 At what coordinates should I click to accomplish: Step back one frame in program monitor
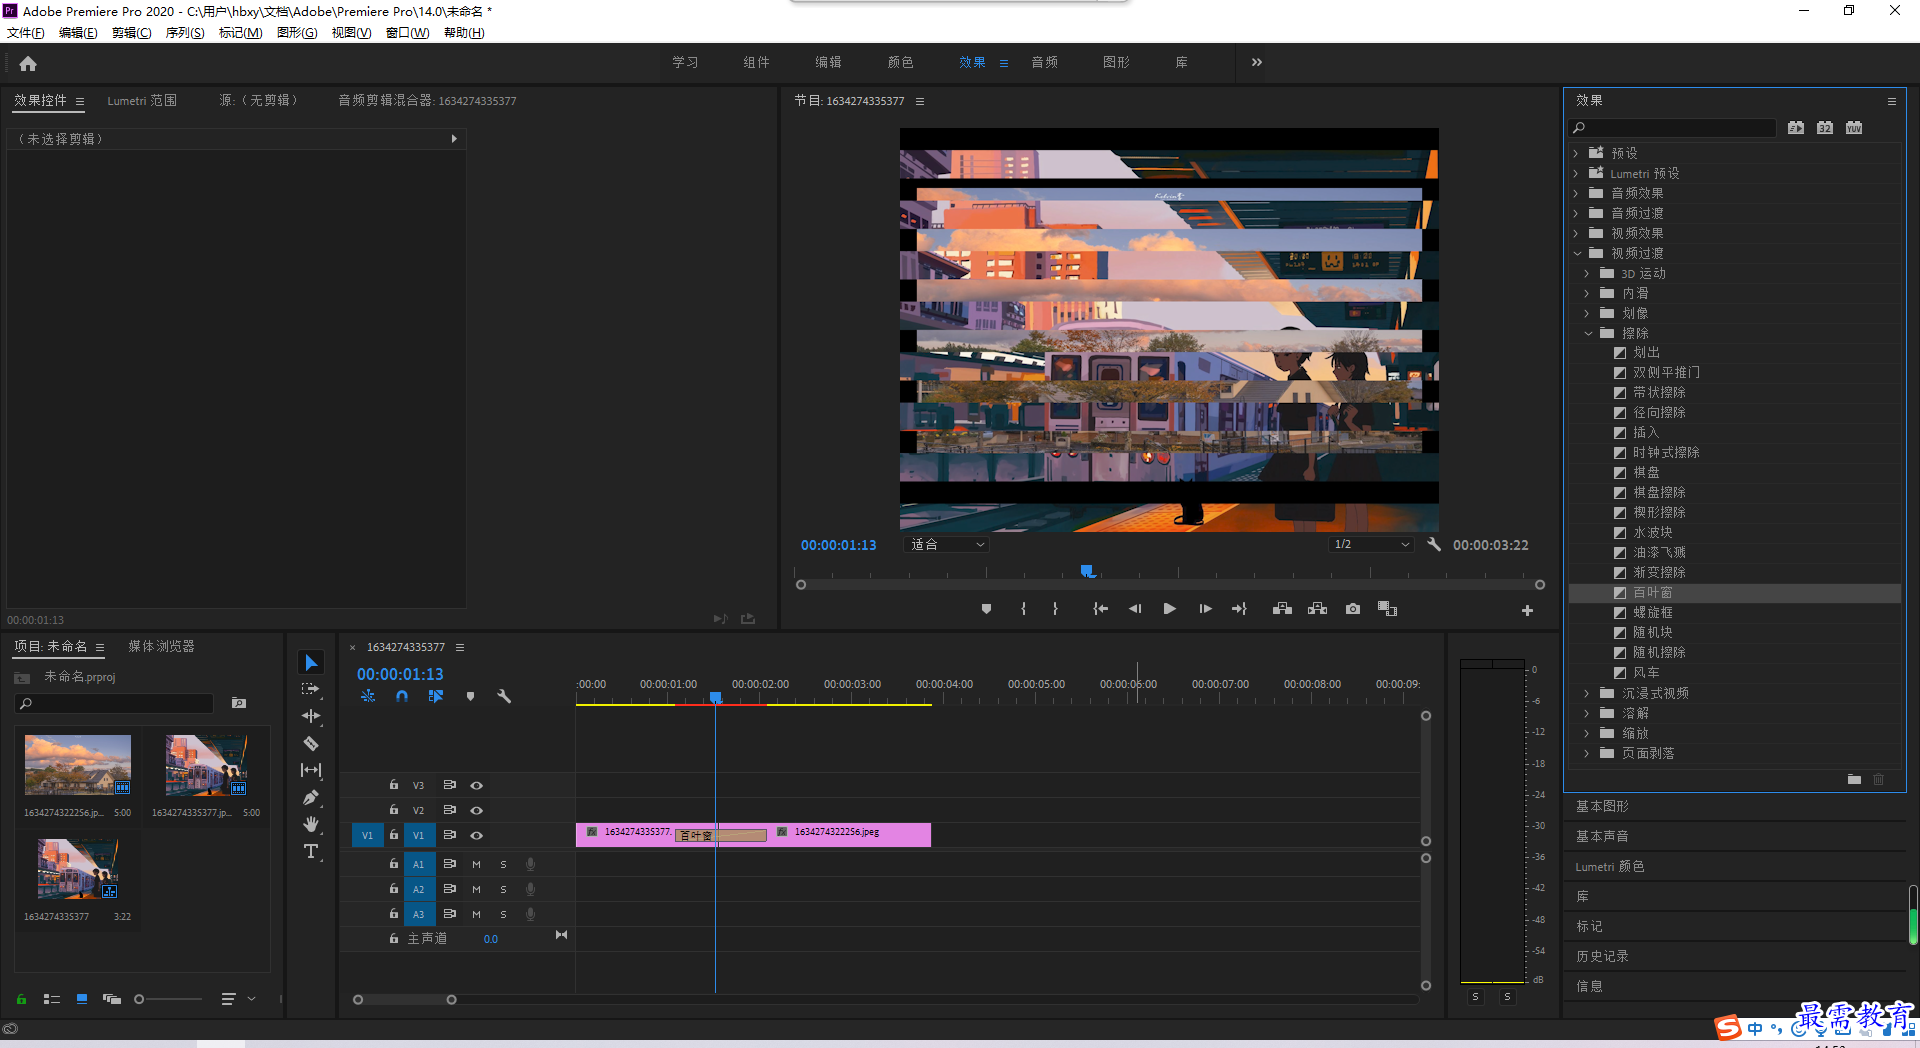click(1134, 609)
